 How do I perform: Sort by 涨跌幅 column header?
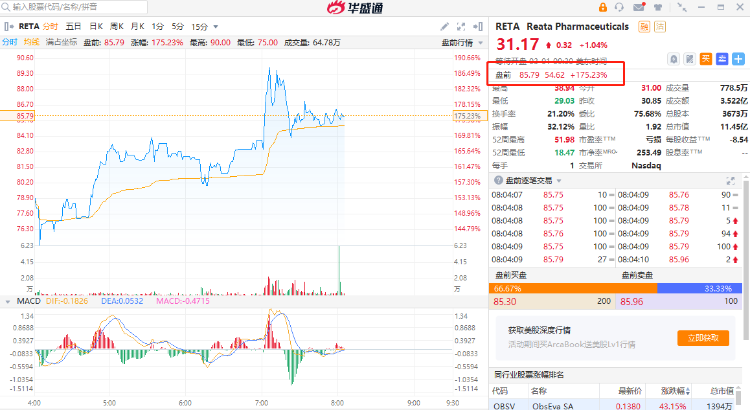click(675, 391)
